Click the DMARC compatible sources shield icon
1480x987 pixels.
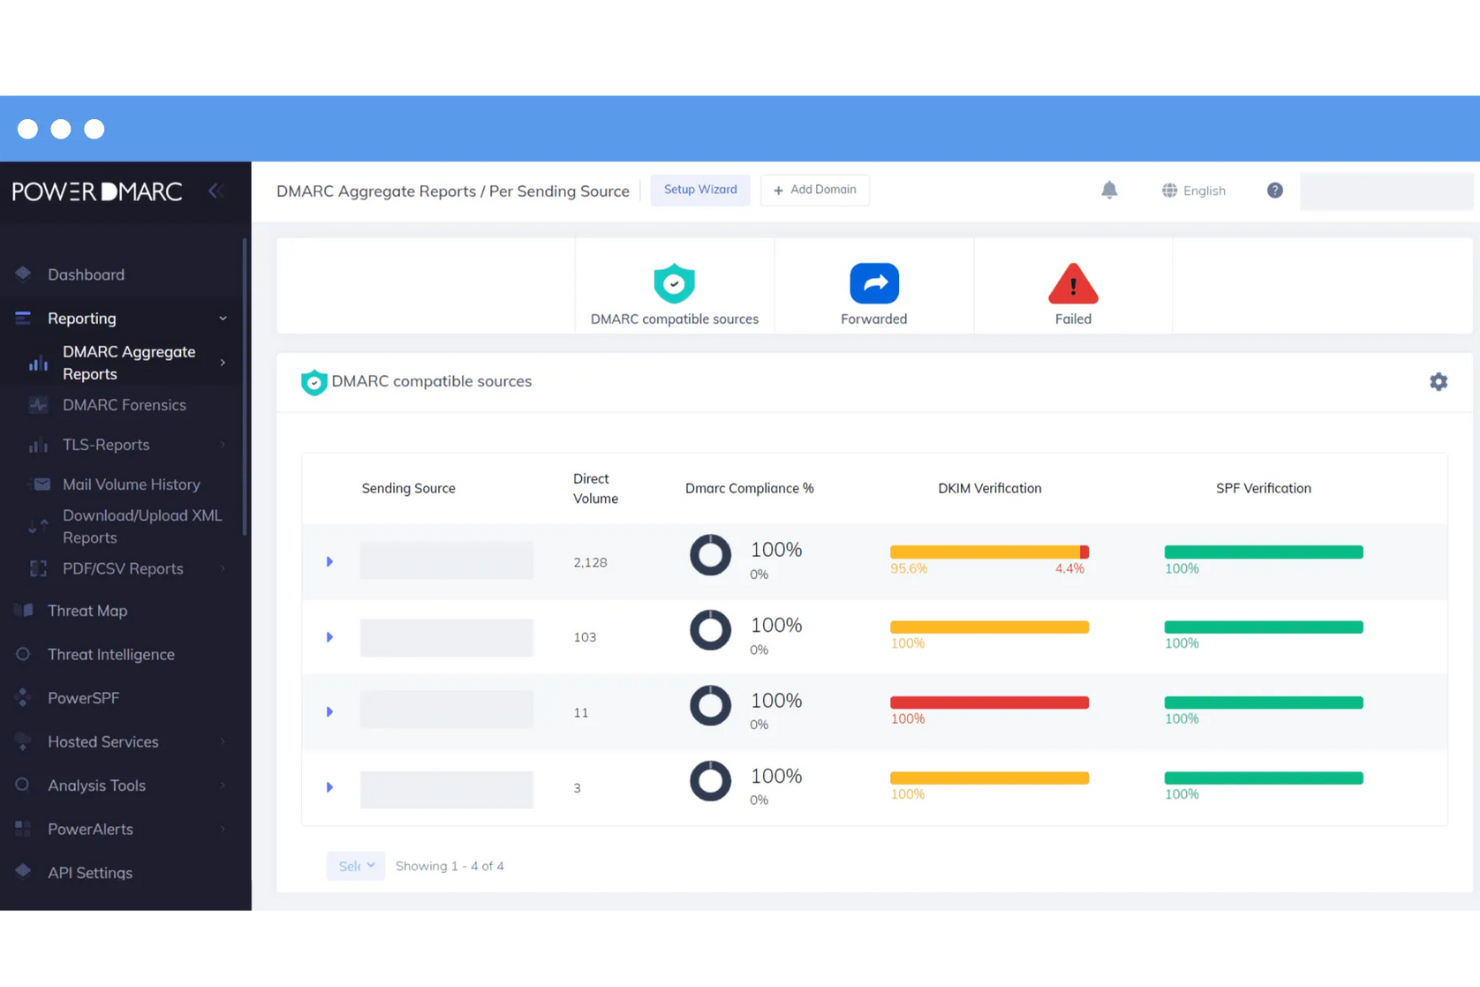click(674, 282)
